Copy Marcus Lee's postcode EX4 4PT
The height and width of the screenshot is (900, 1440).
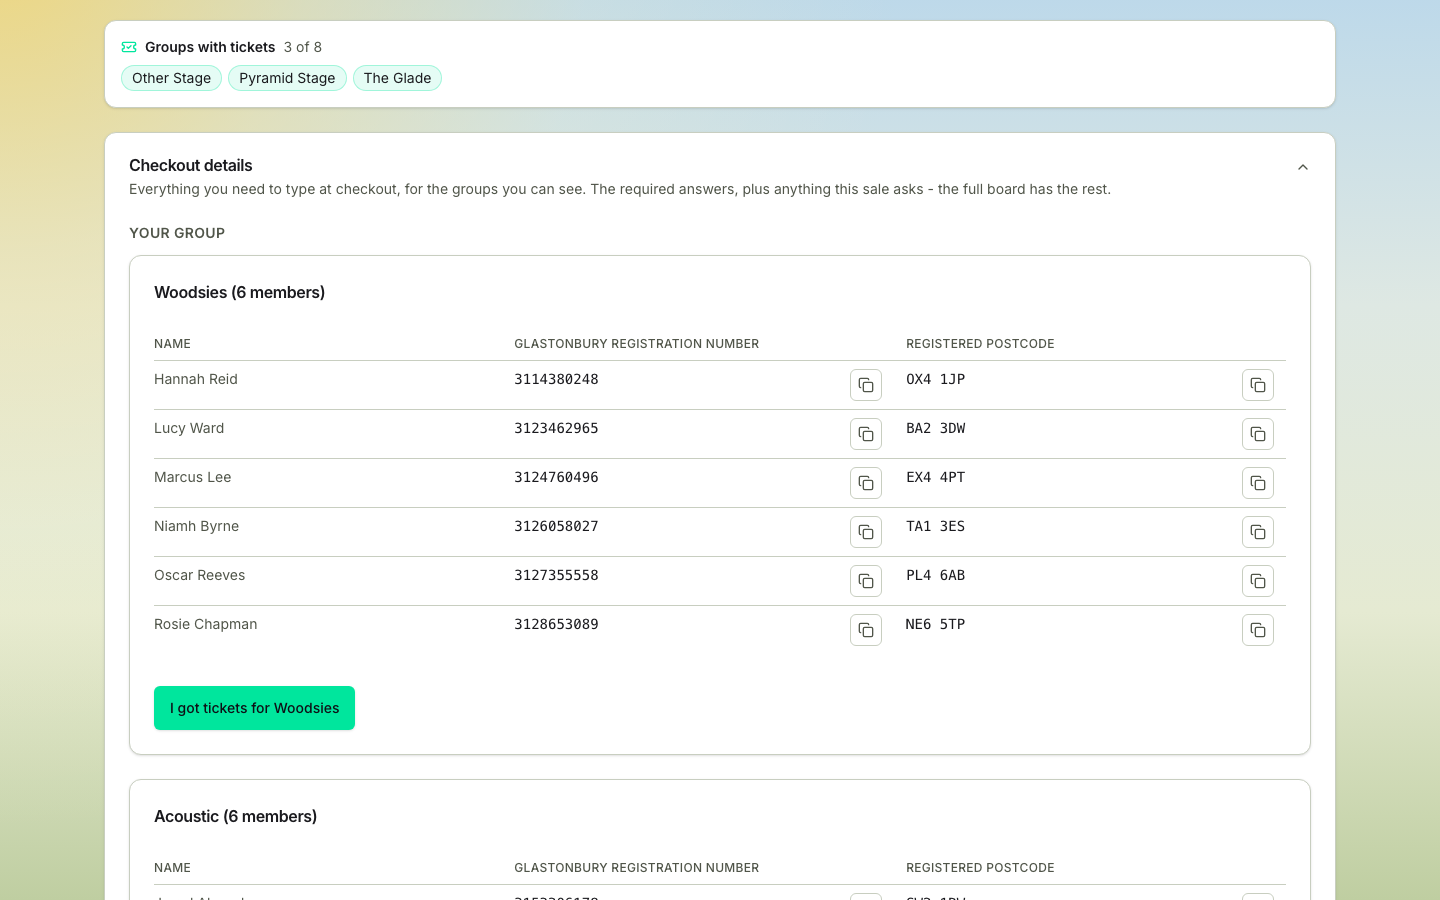point(1258,483)
